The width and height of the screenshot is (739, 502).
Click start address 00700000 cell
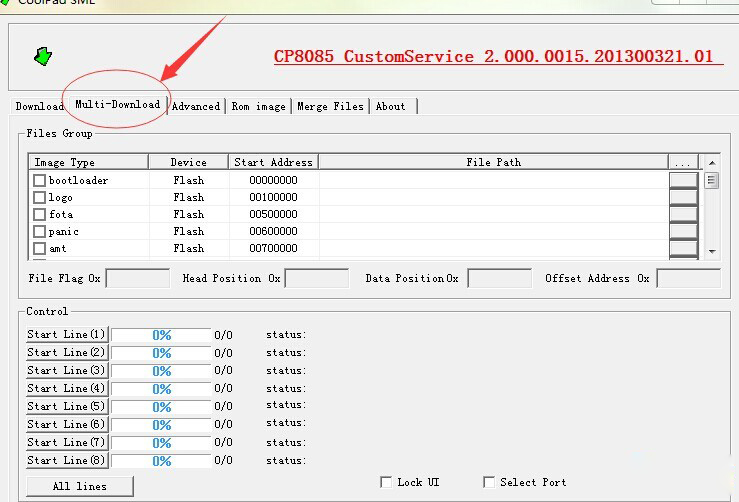point(273,248)
